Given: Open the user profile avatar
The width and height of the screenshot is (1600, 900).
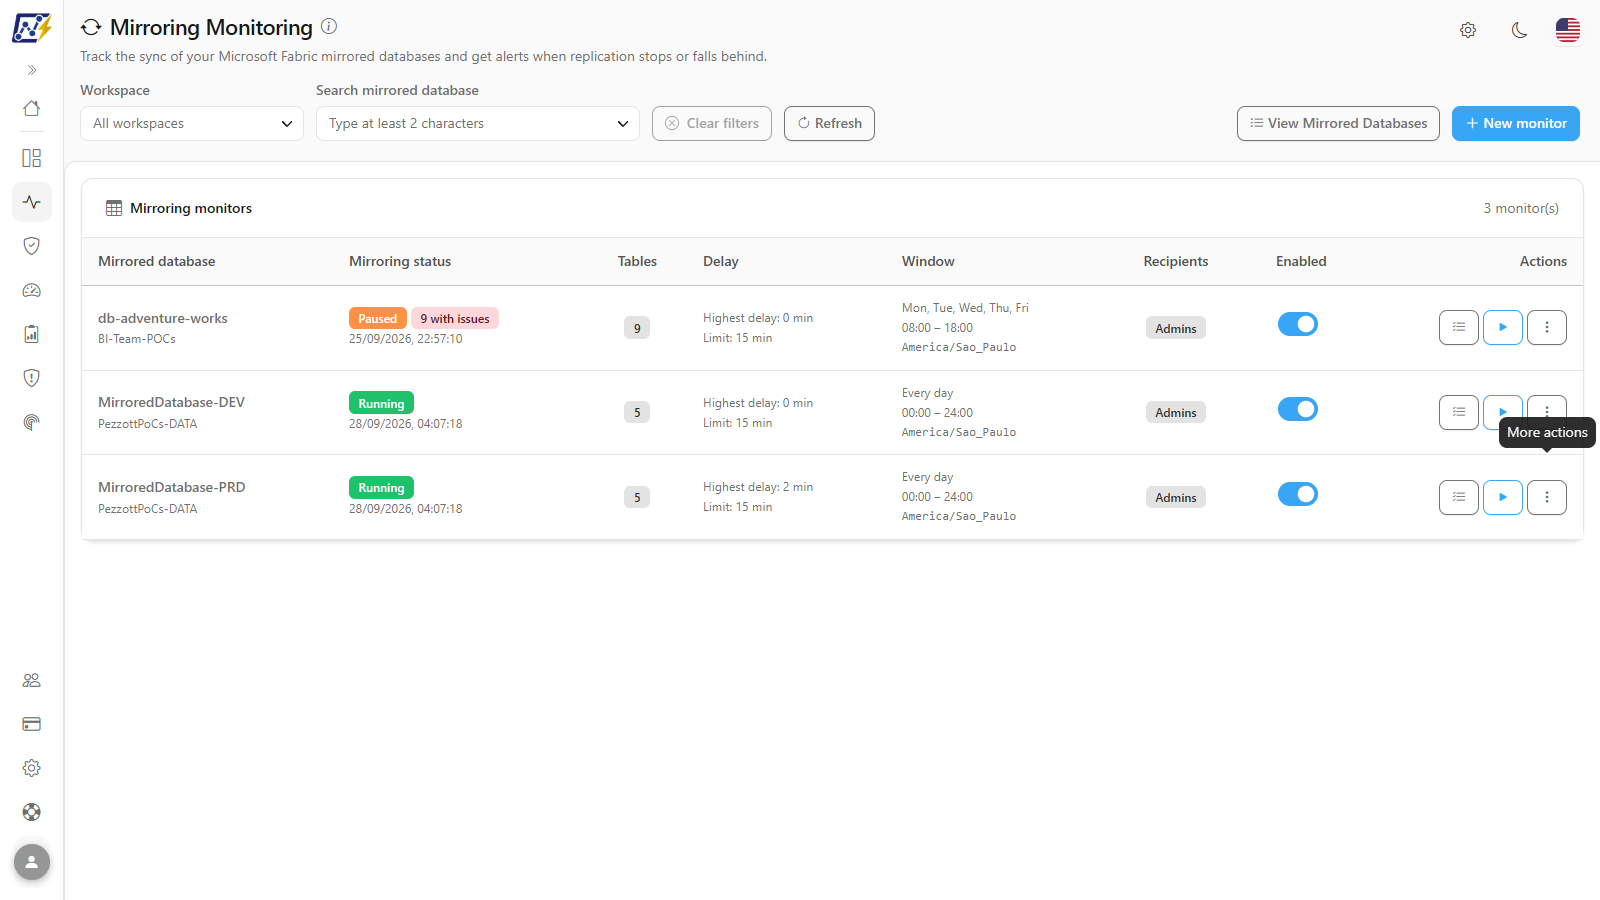Looking at the screenshot, I should tap(32, 862).
